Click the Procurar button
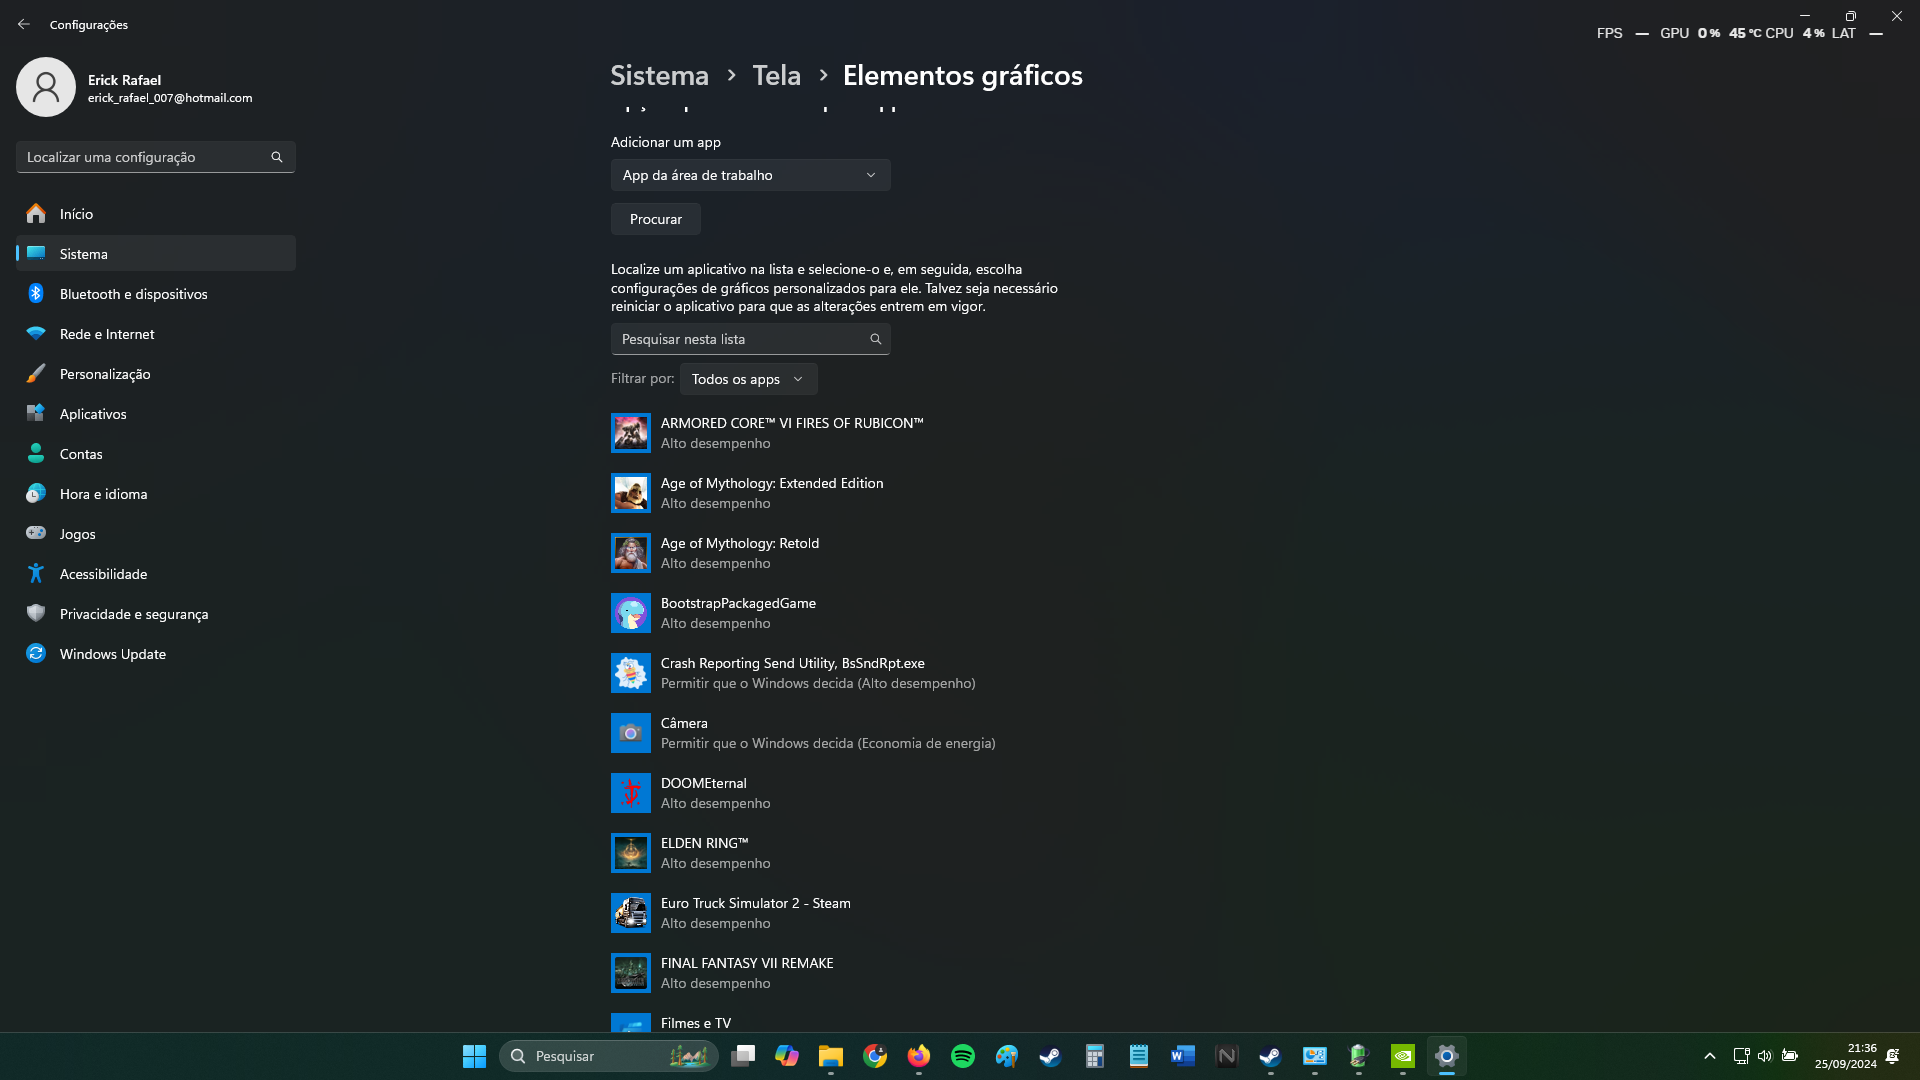The width and height of the screenshot is (1920, 1080). [656, 219]
